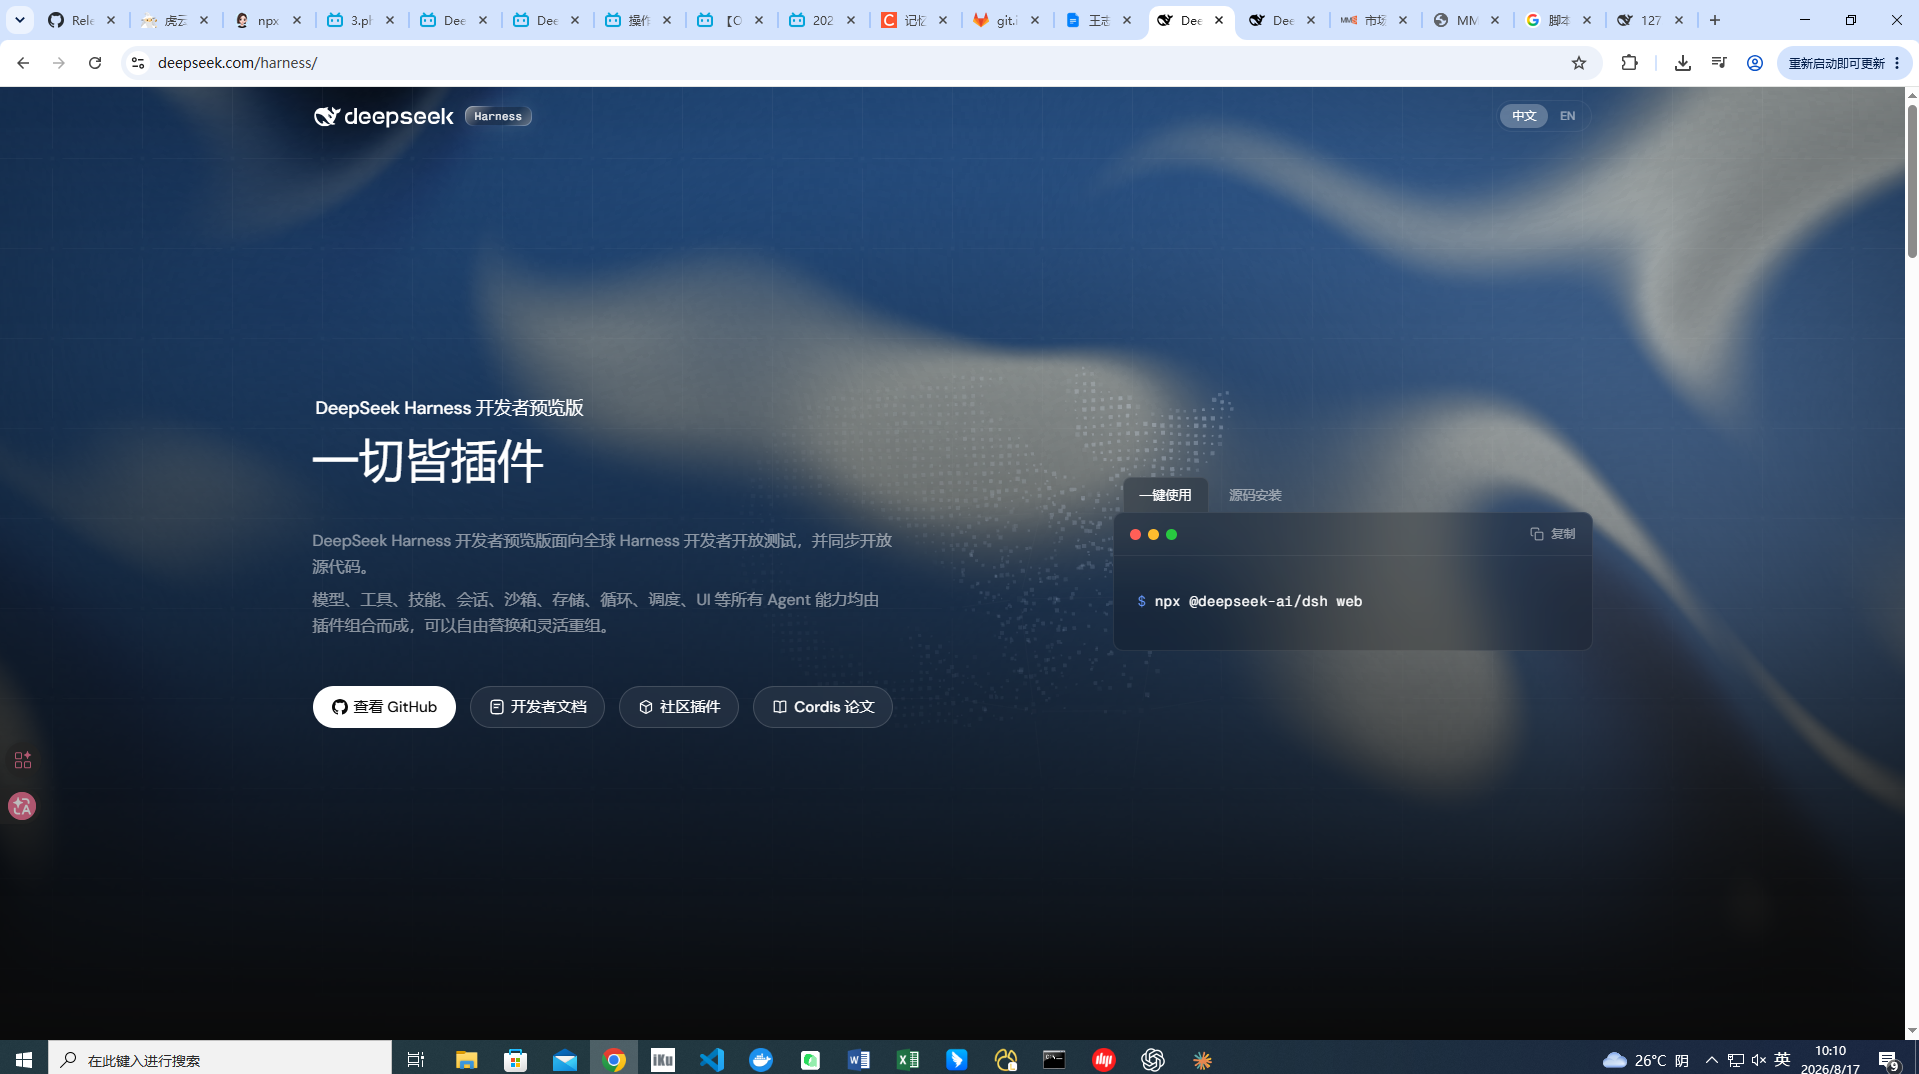Image resolution: width=1919 pixels, height=1074 pixels.
Task: Open Word from taskbar
Action: (859, 1059)
